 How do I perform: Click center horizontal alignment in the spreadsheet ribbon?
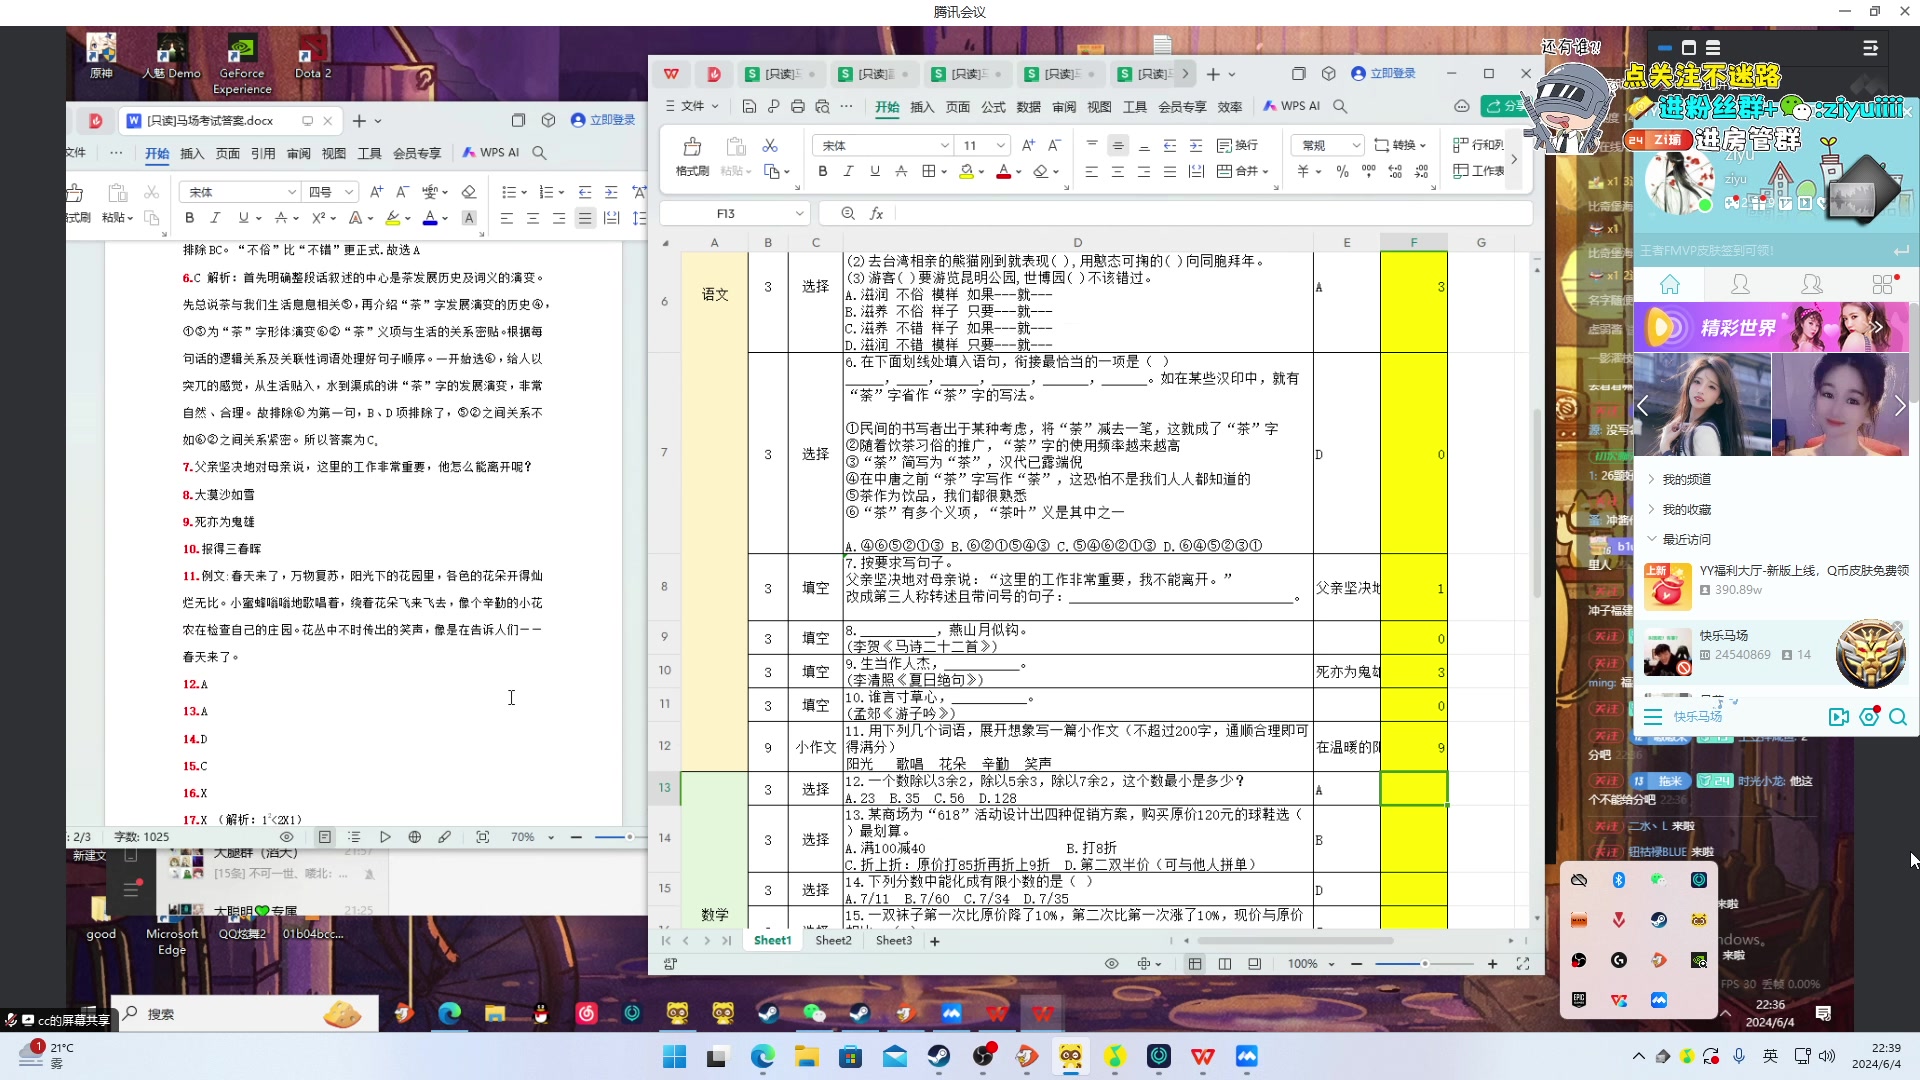(1118, 172)
